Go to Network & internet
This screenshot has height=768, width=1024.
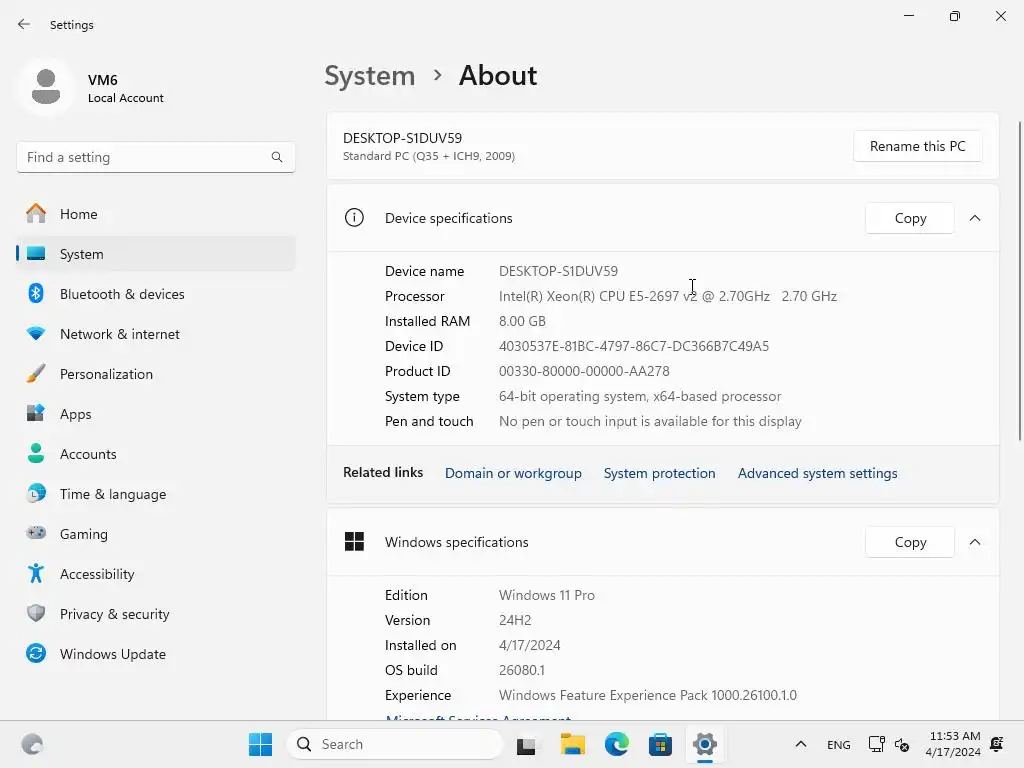tap(155, 334)
